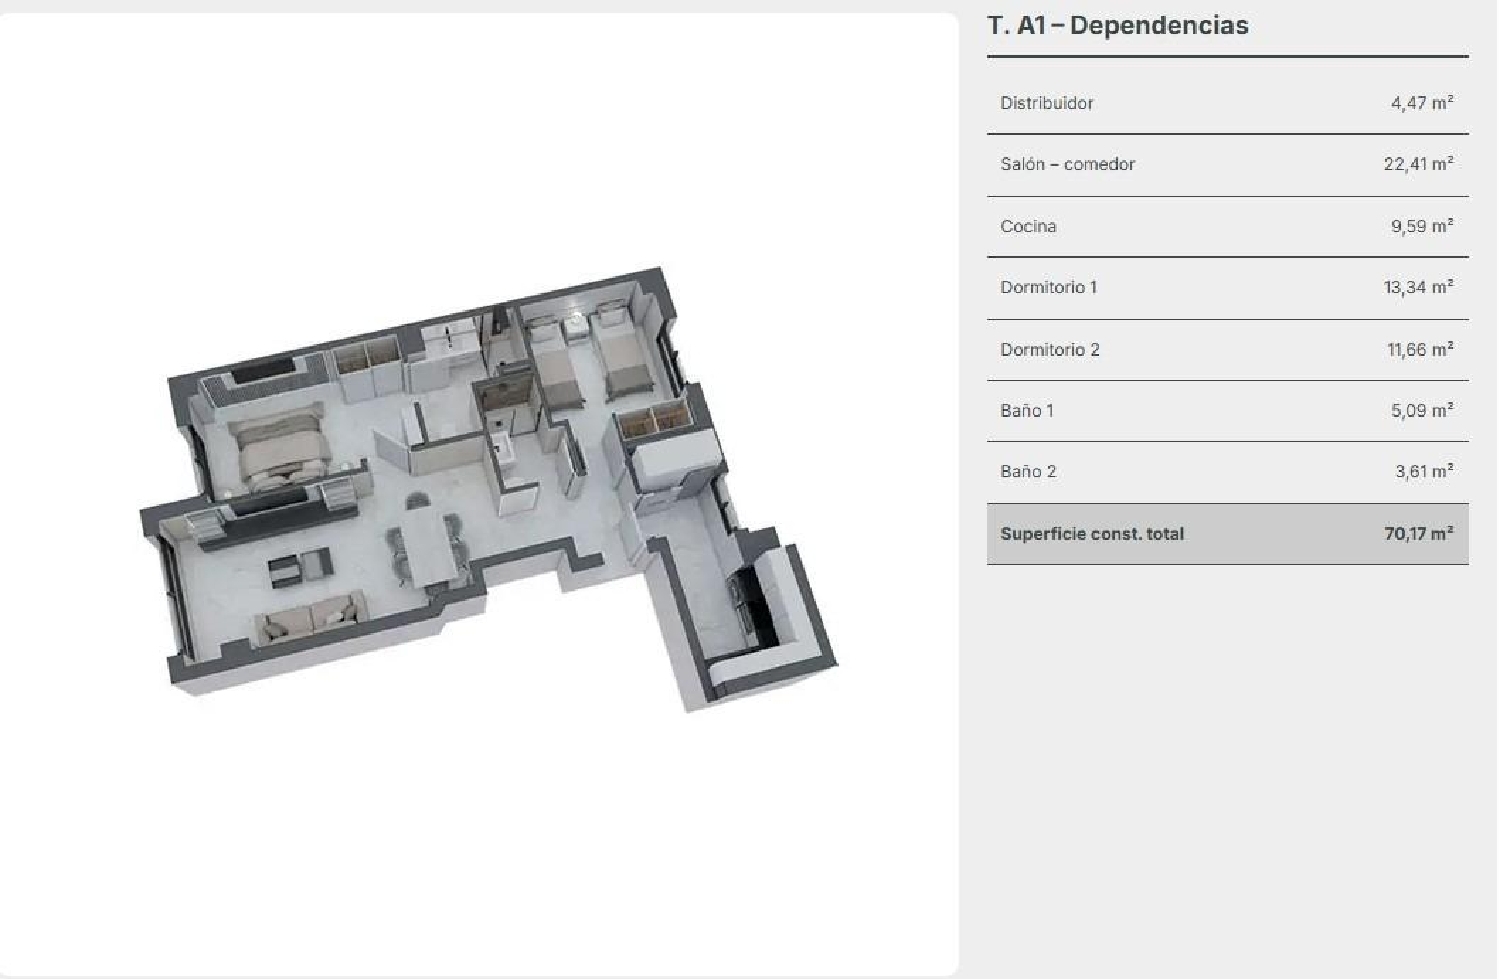Click the Salón – comedor label
The image size is (1500, 979).
click(x=1067, y=164)
